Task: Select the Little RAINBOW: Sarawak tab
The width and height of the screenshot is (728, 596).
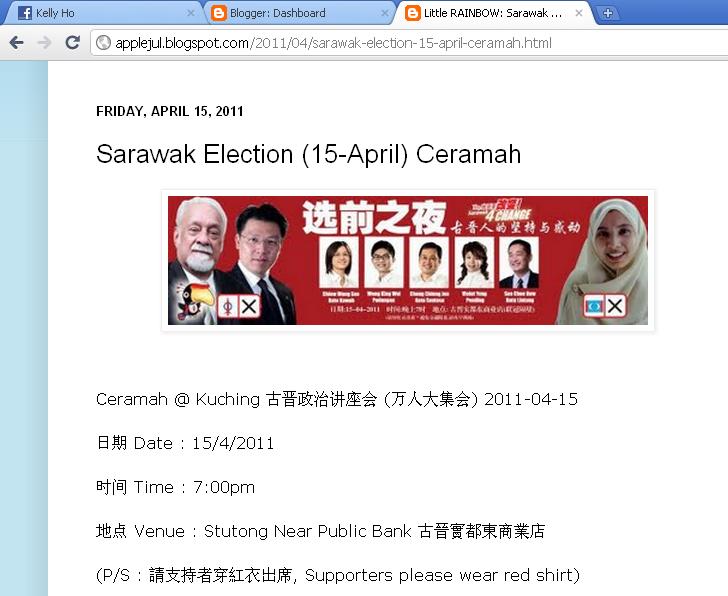Action: click(493, 13)
